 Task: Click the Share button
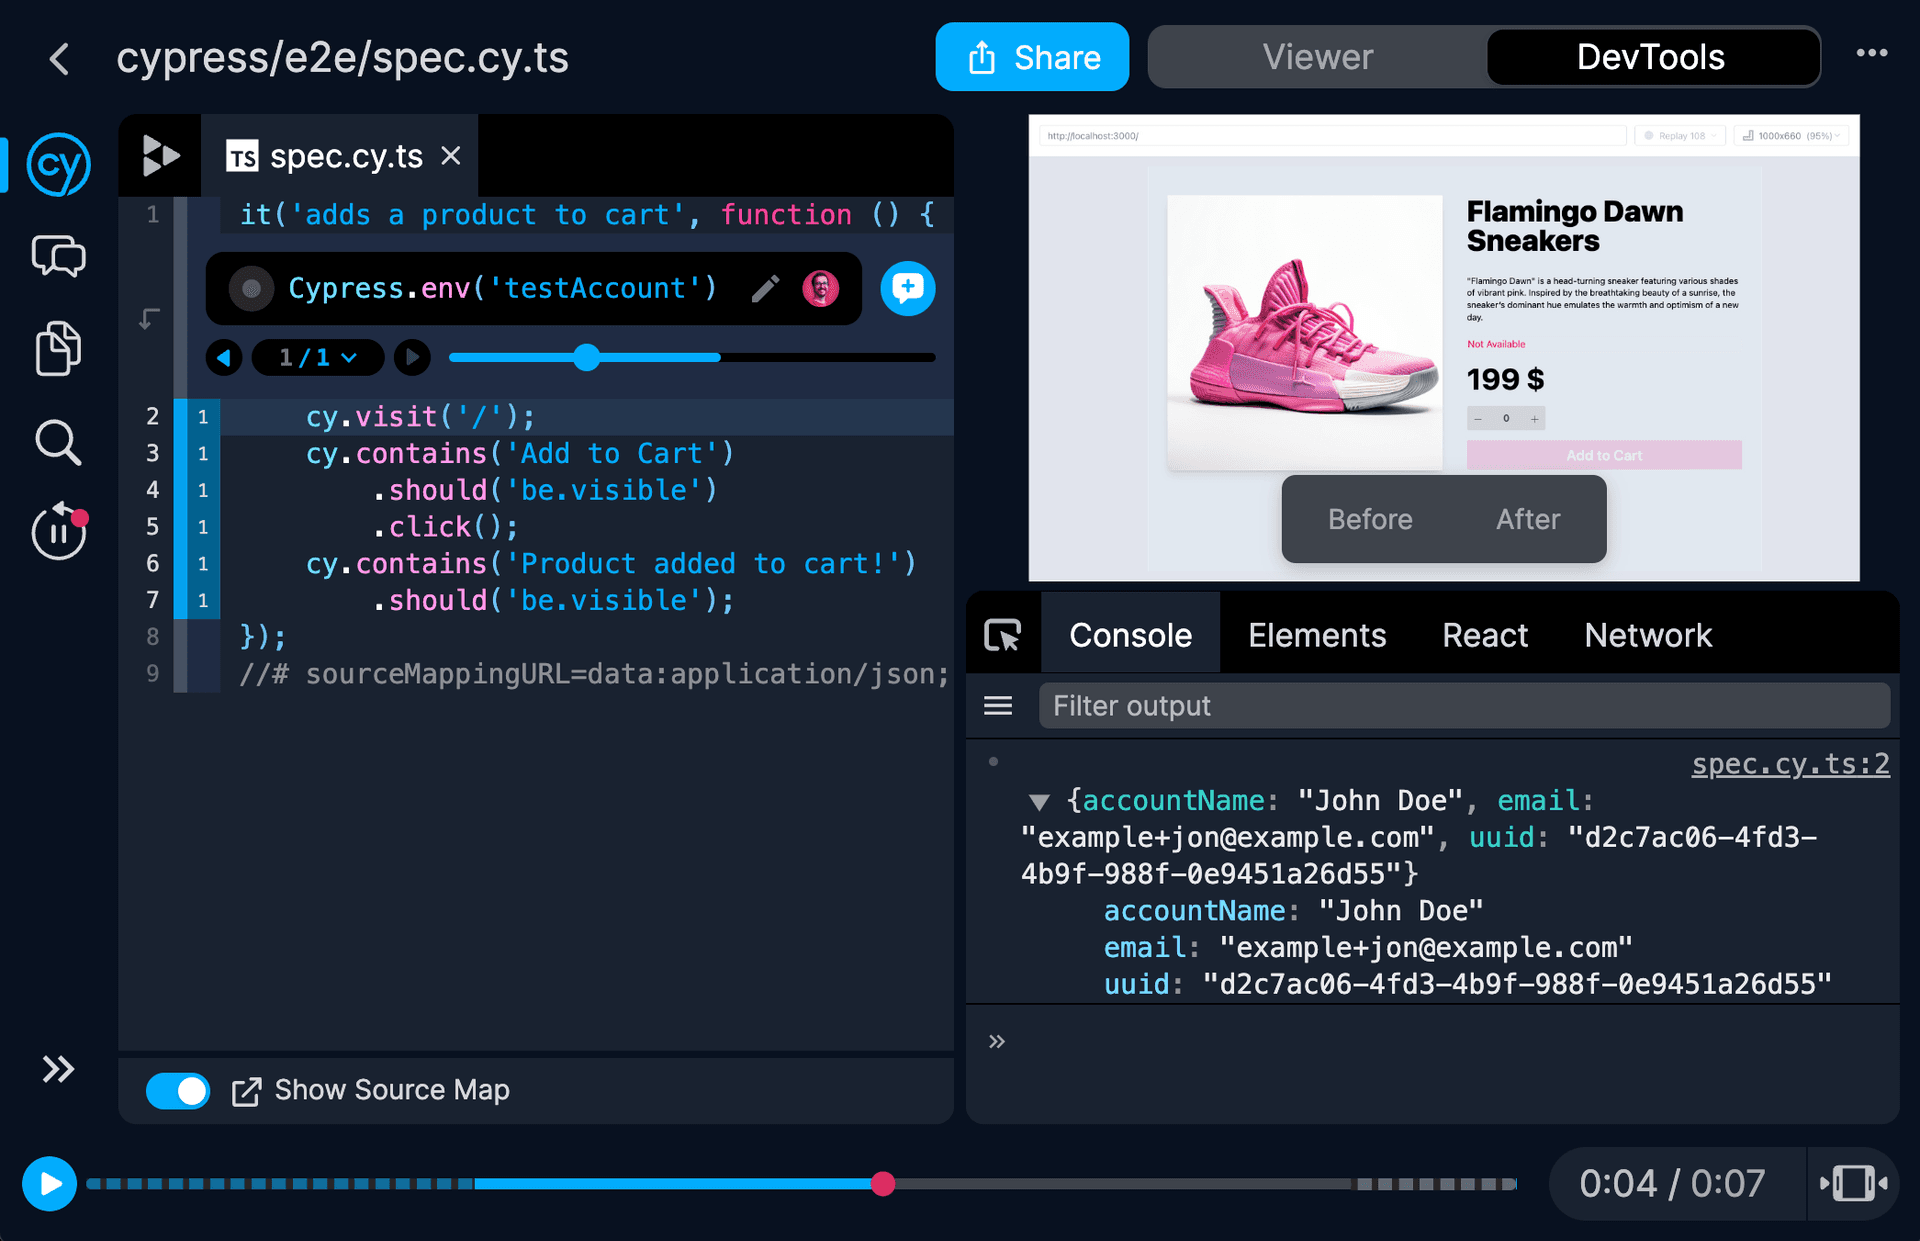[x=1033, y=56]
